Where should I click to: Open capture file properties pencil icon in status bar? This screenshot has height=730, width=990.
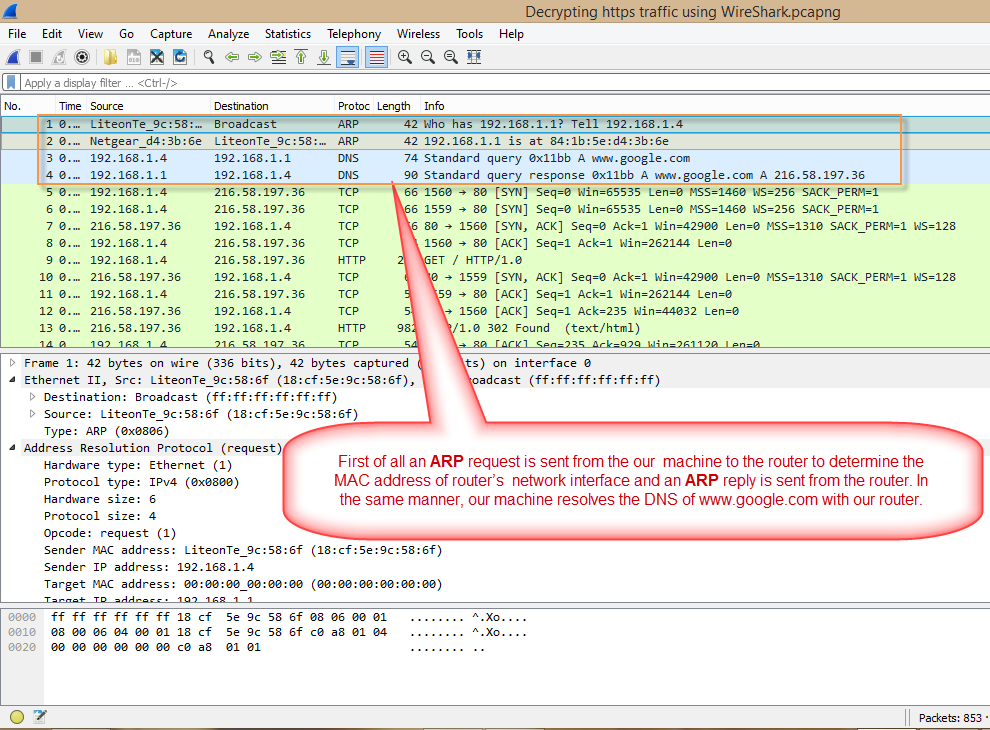(x=40, y=717)
